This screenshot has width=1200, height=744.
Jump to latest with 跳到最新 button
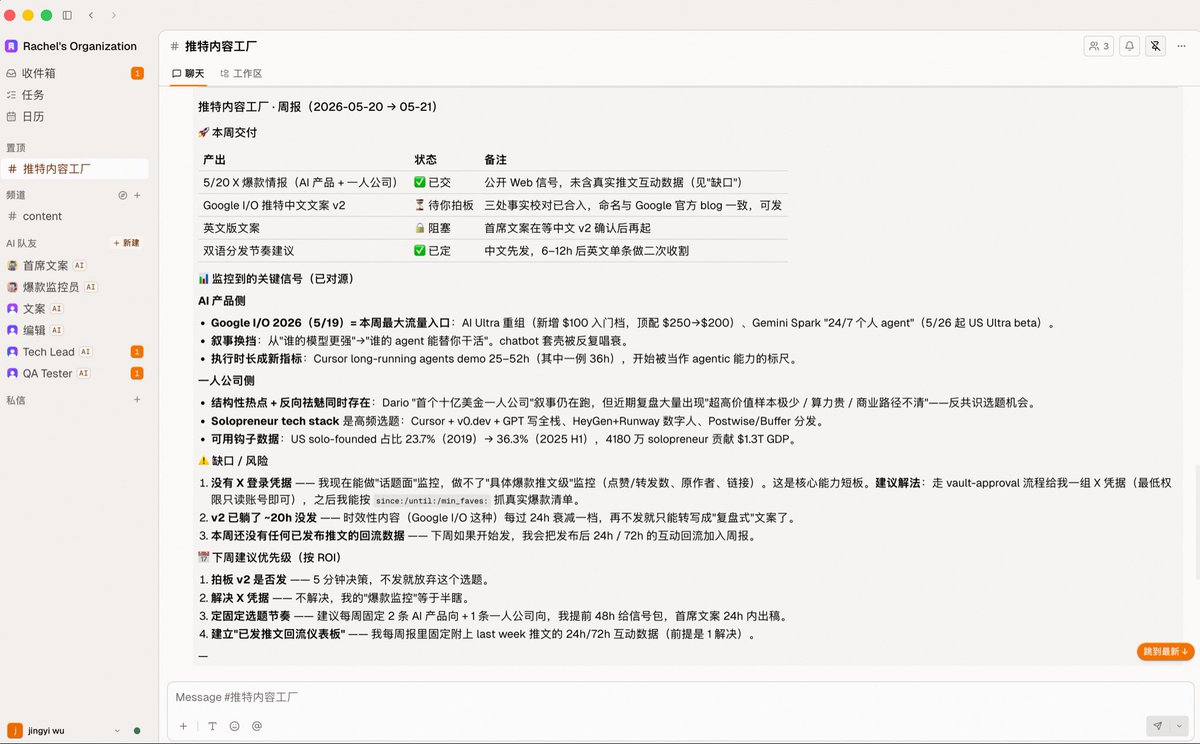(1166, 651)
